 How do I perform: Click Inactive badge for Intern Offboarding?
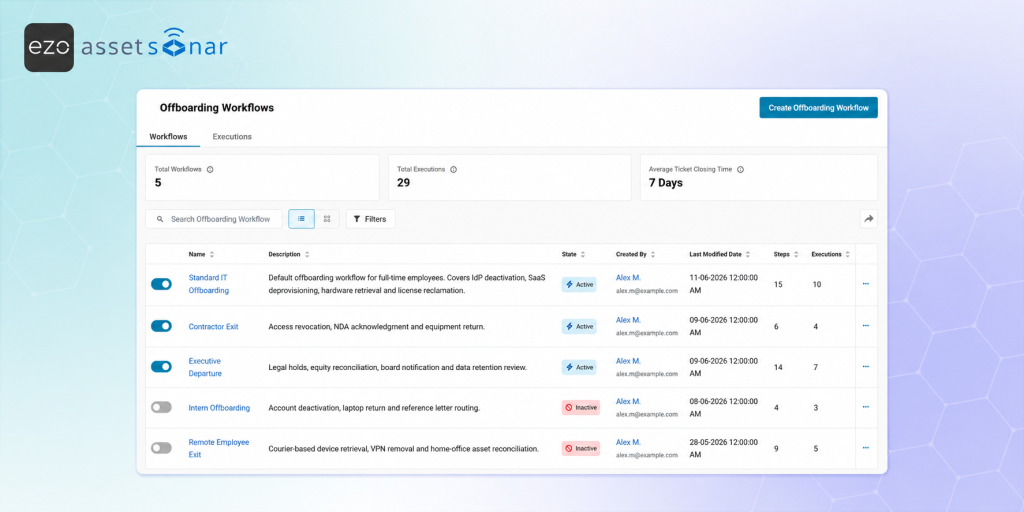pos(581,408)
